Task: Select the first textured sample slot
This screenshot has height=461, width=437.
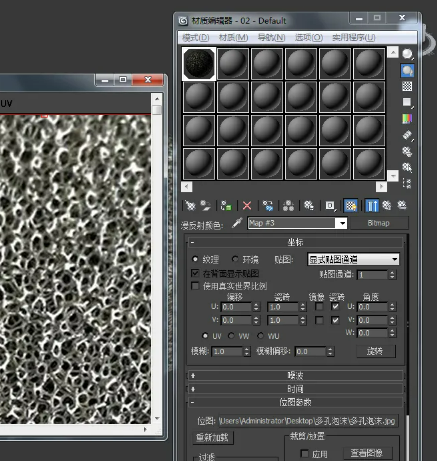Action: (x=199, y=64)
